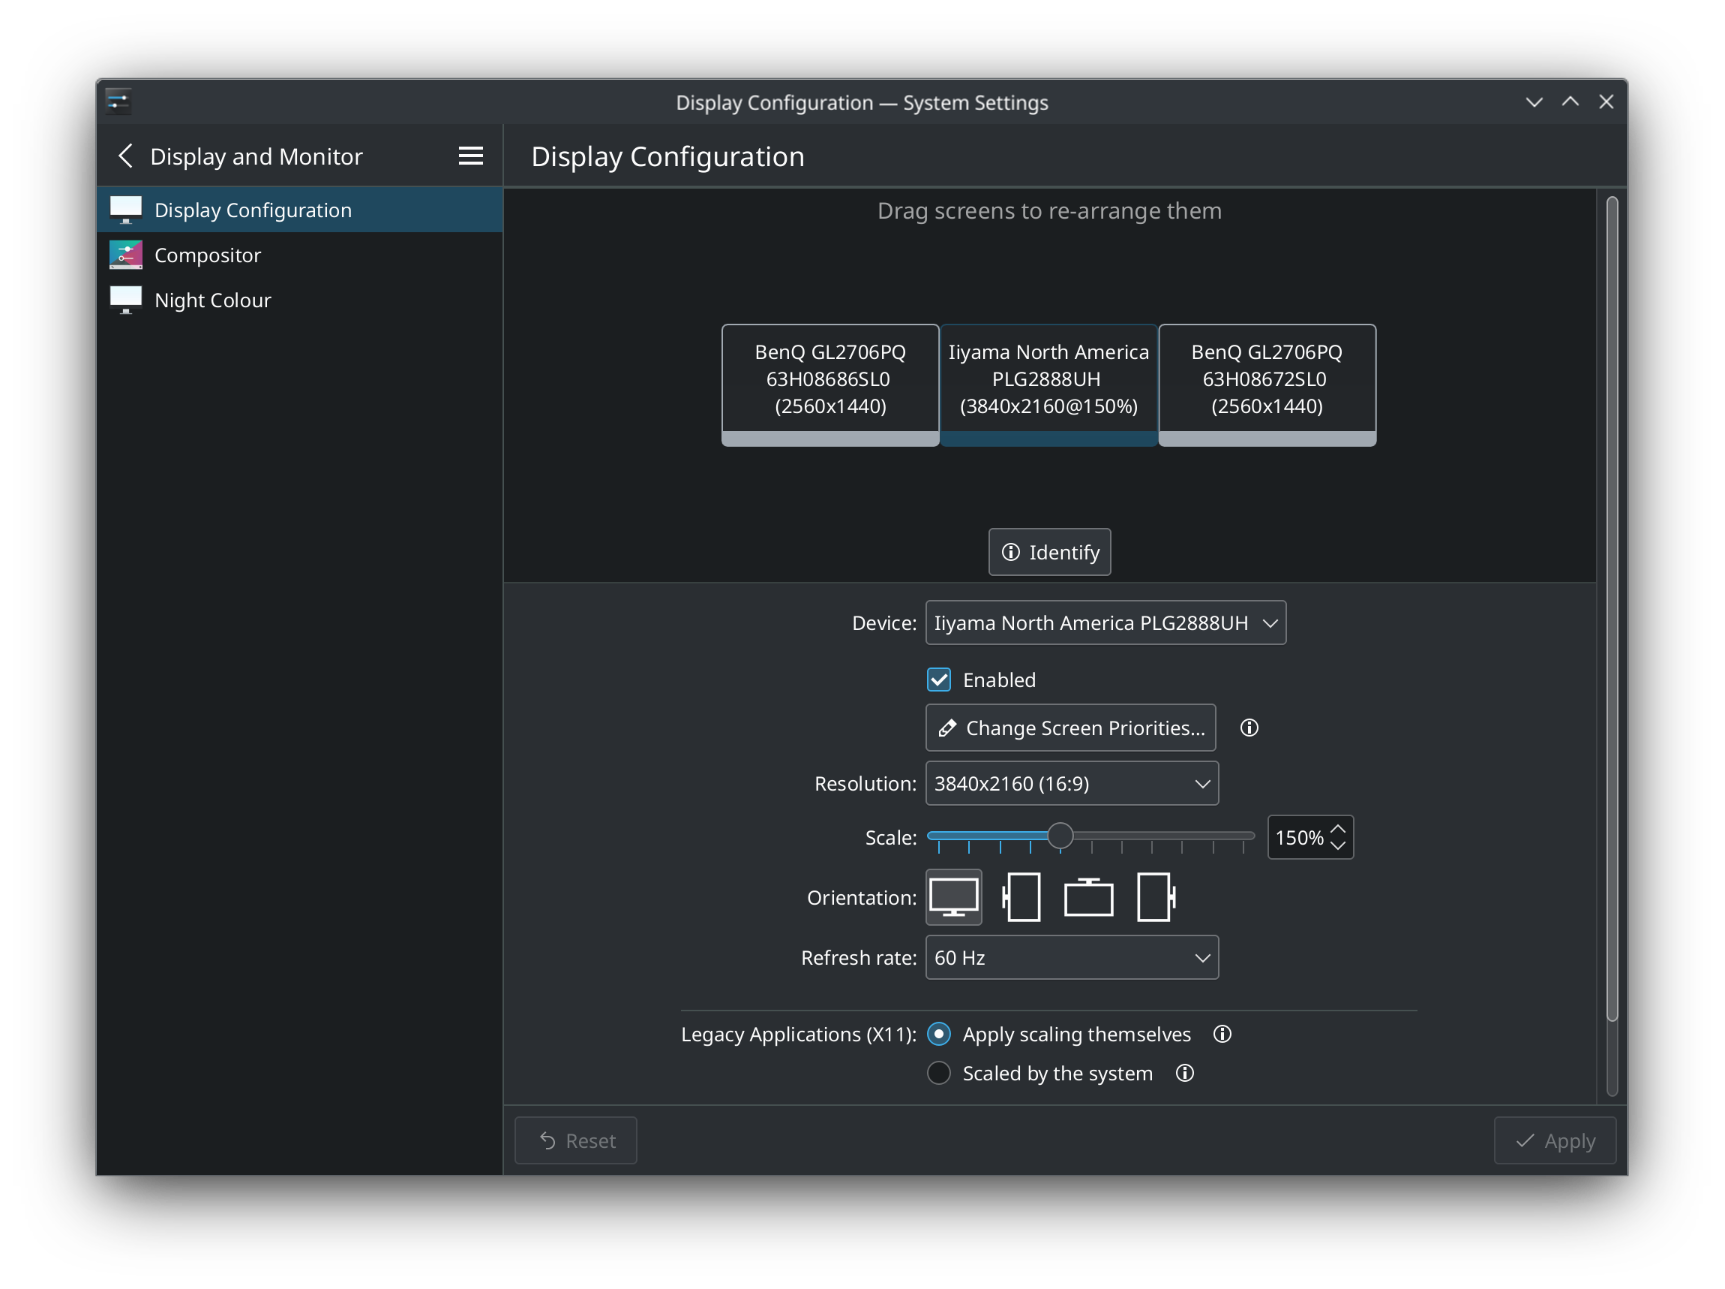Open Compositor settings in sidebar
The image size is (1725, 1289).
[x=208, y=255]
